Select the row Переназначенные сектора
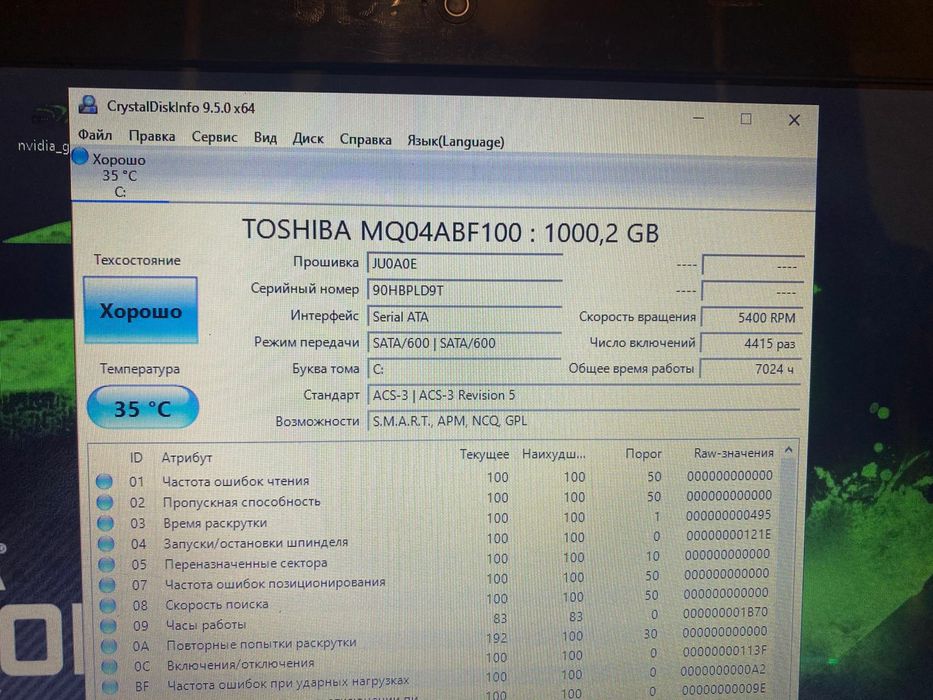This screenshot has height=700, width=933. pos(436,560)
